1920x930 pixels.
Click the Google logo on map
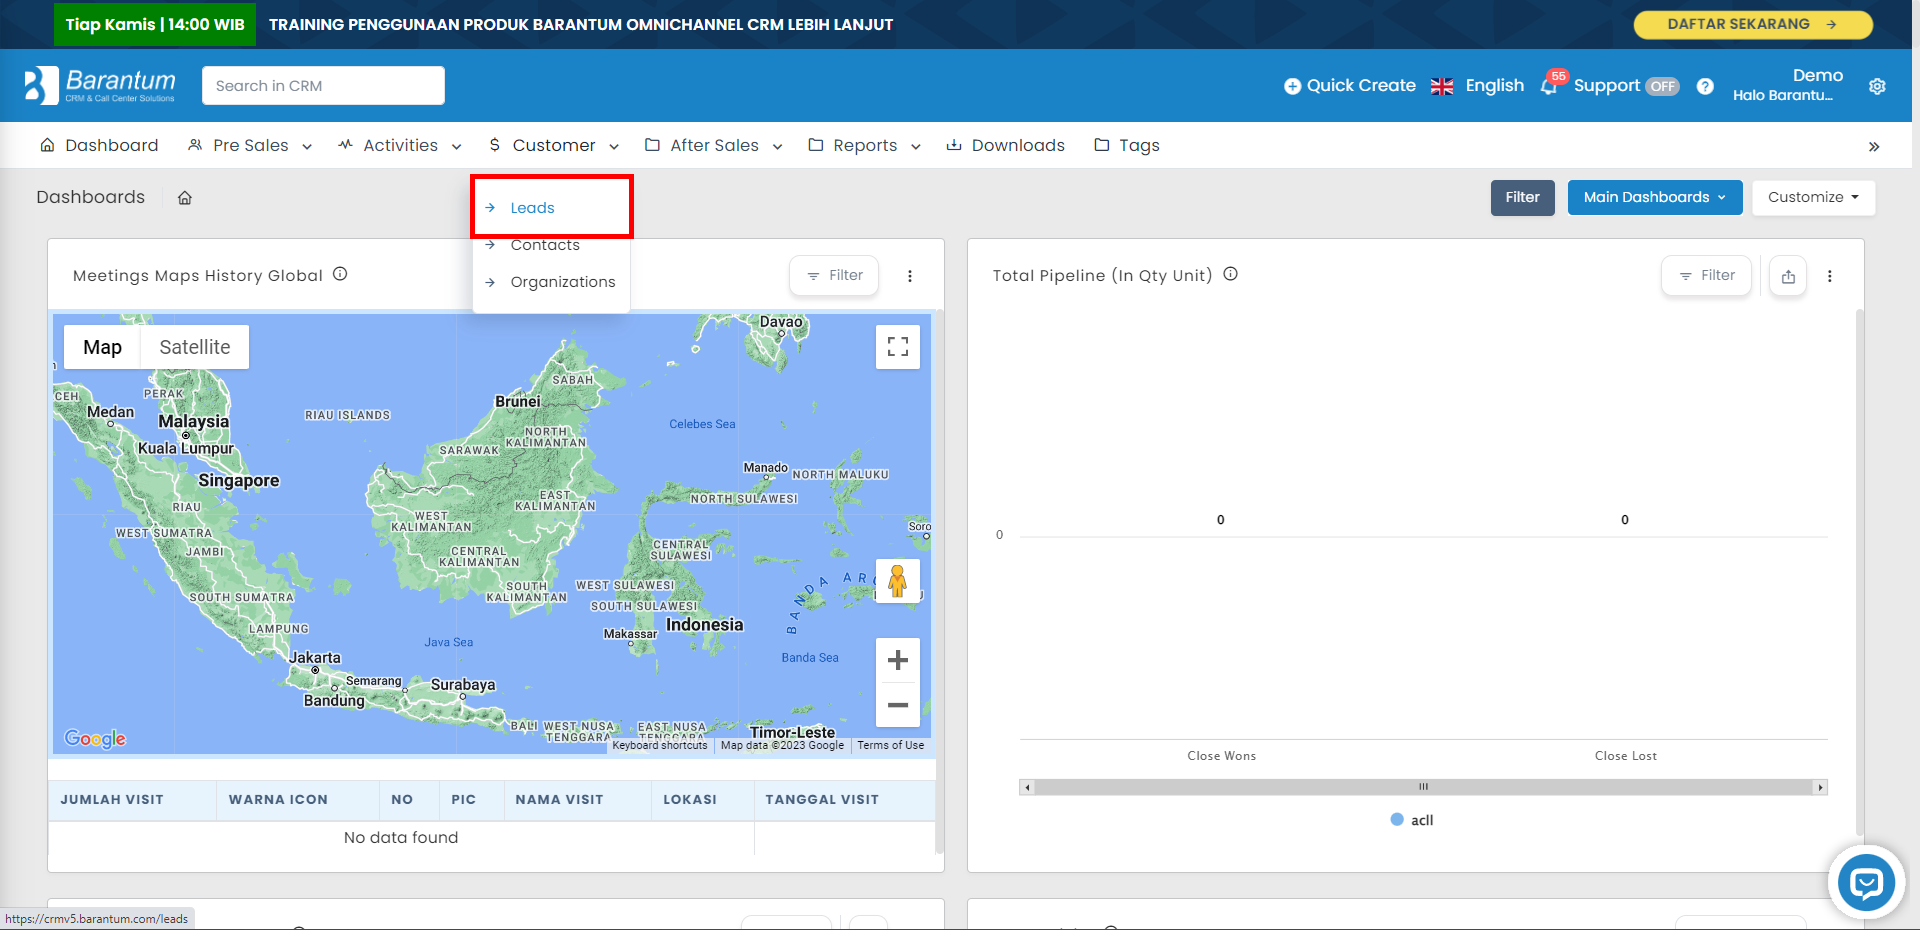coord(95,738)
